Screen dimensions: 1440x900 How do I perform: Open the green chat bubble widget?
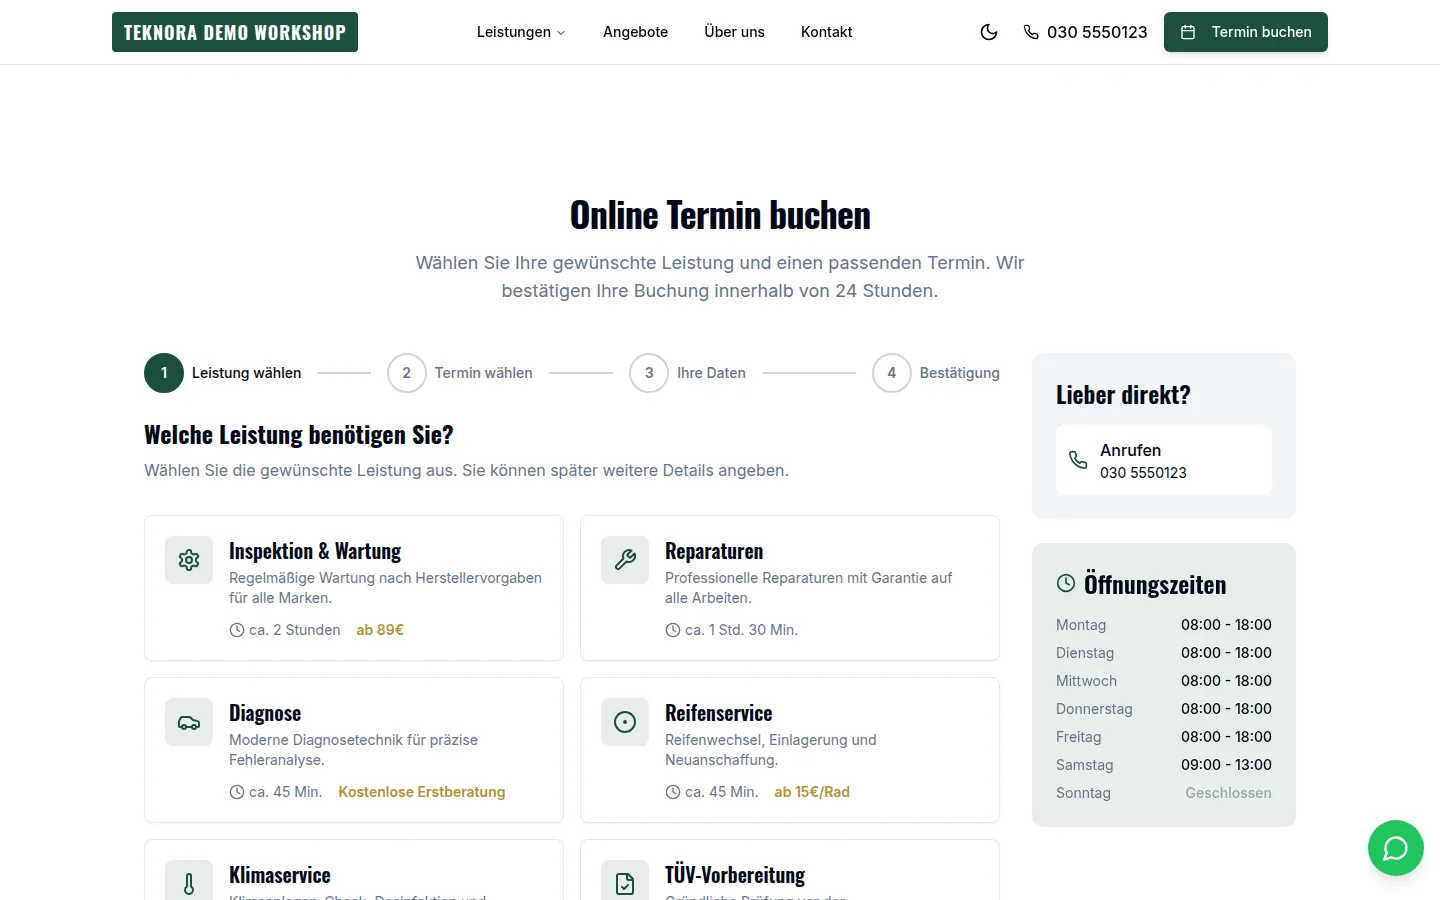click(x=1396, y=848)
